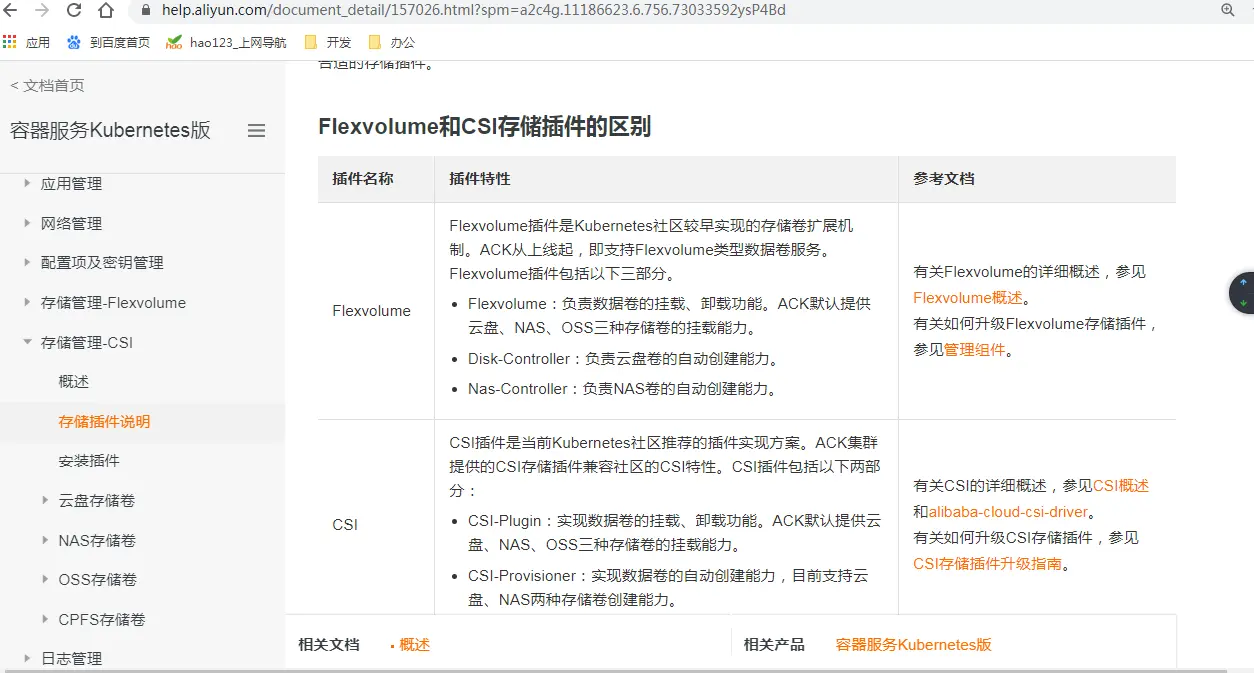Expand the 云盘存储卷 tree node
Screen dimensions: 1254x673
click(x=45, y=500)
